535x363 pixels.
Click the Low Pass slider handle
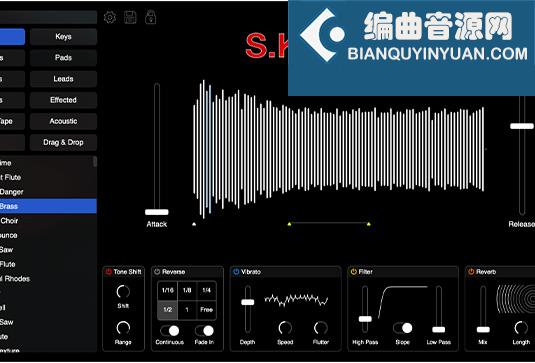[x=438, y=330]
